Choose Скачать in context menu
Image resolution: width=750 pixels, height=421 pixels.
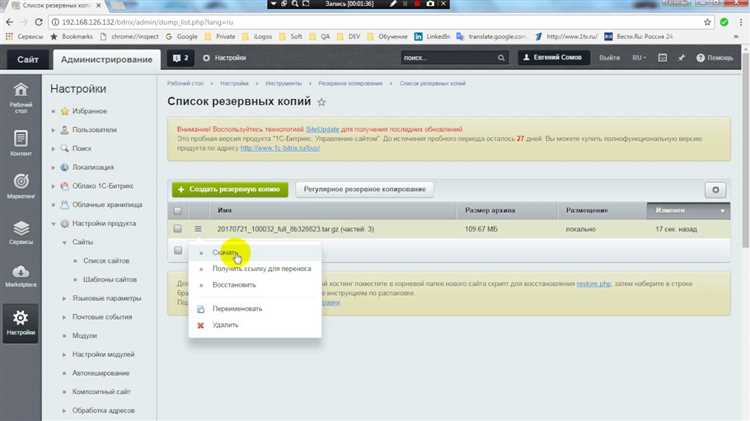coord(255,252)
